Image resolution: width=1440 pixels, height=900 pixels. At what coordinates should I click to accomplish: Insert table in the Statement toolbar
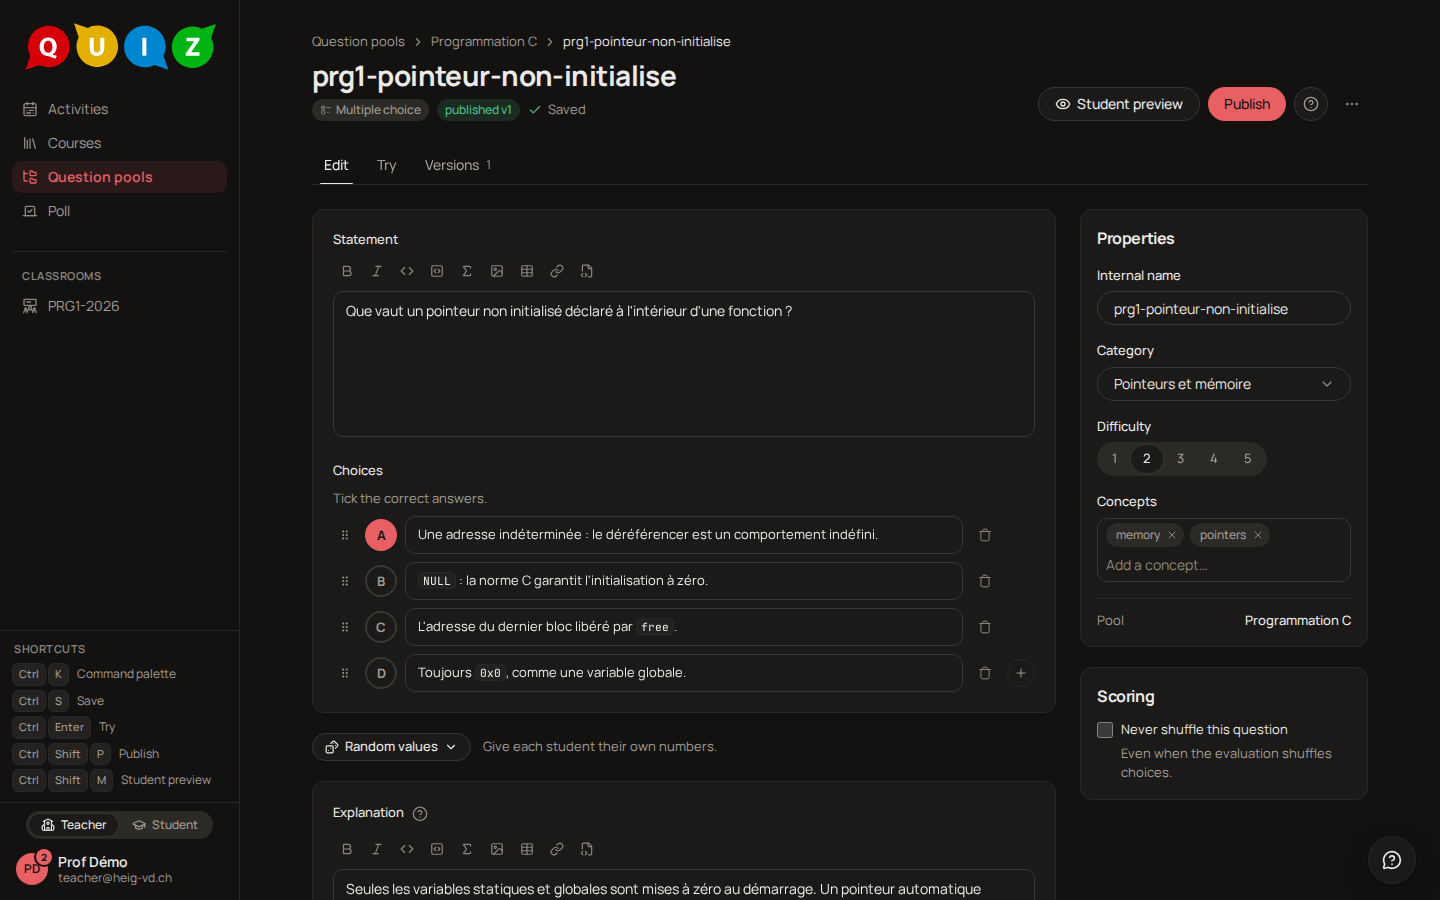tap(527, 271)
